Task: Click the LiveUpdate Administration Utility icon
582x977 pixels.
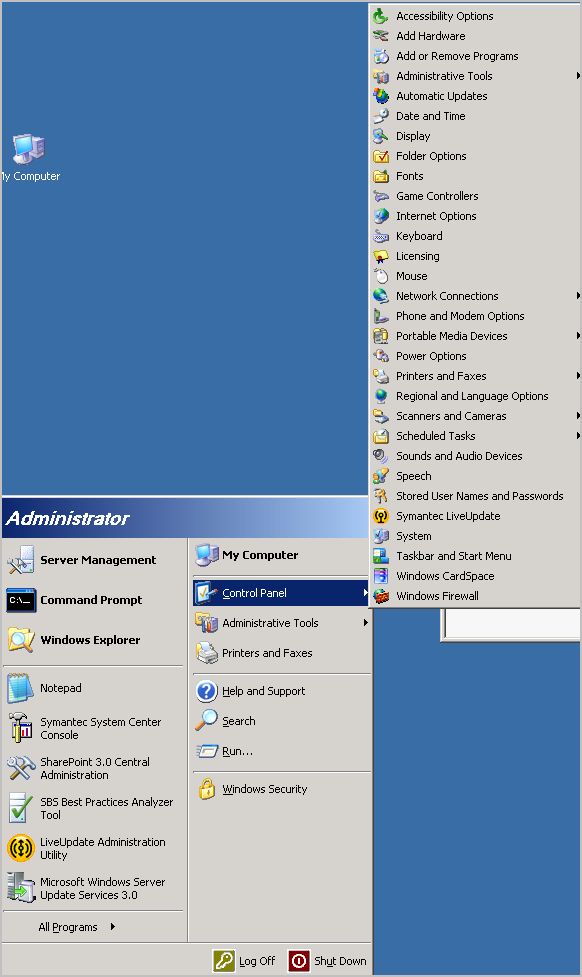Action: [x=21, y=848]
